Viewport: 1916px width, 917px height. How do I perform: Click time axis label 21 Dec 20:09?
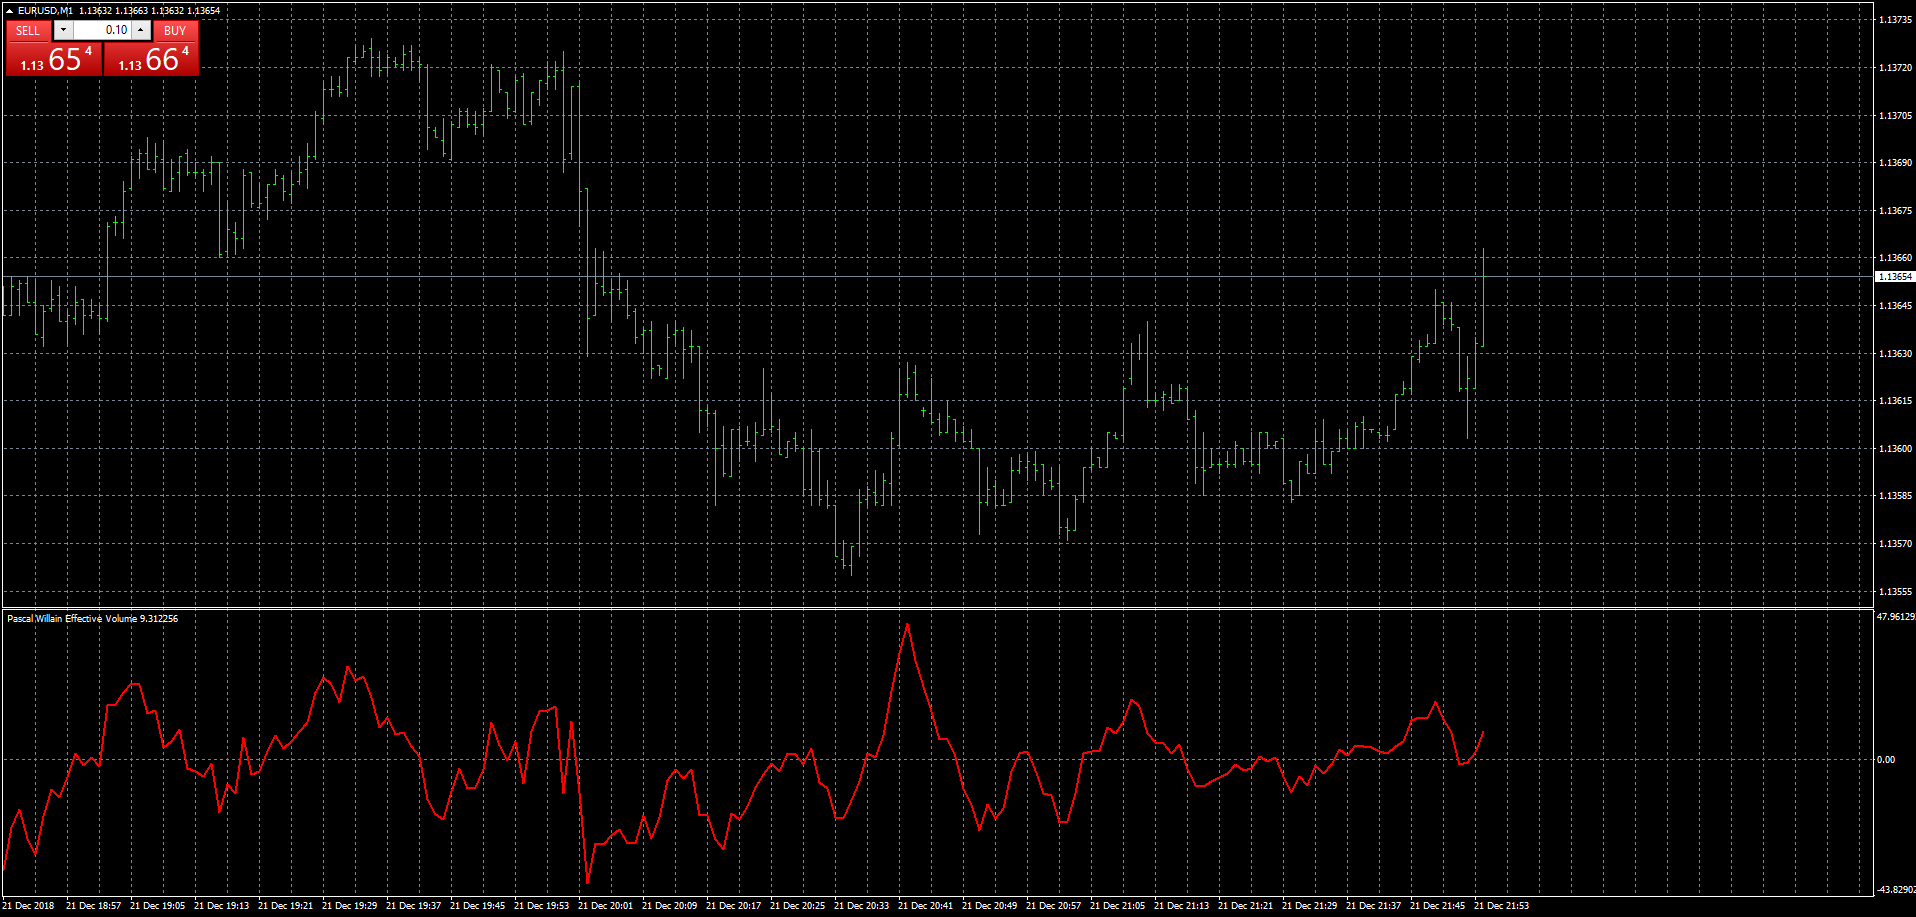pos(669,906)
